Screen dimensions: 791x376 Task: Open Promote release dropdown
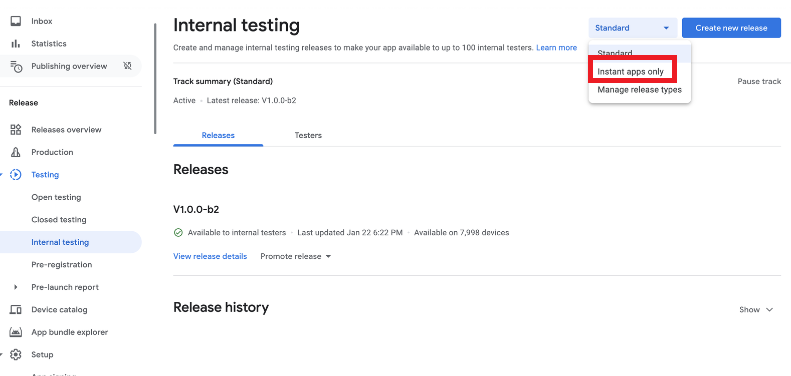pyautogui.click(x=296, y=256)
